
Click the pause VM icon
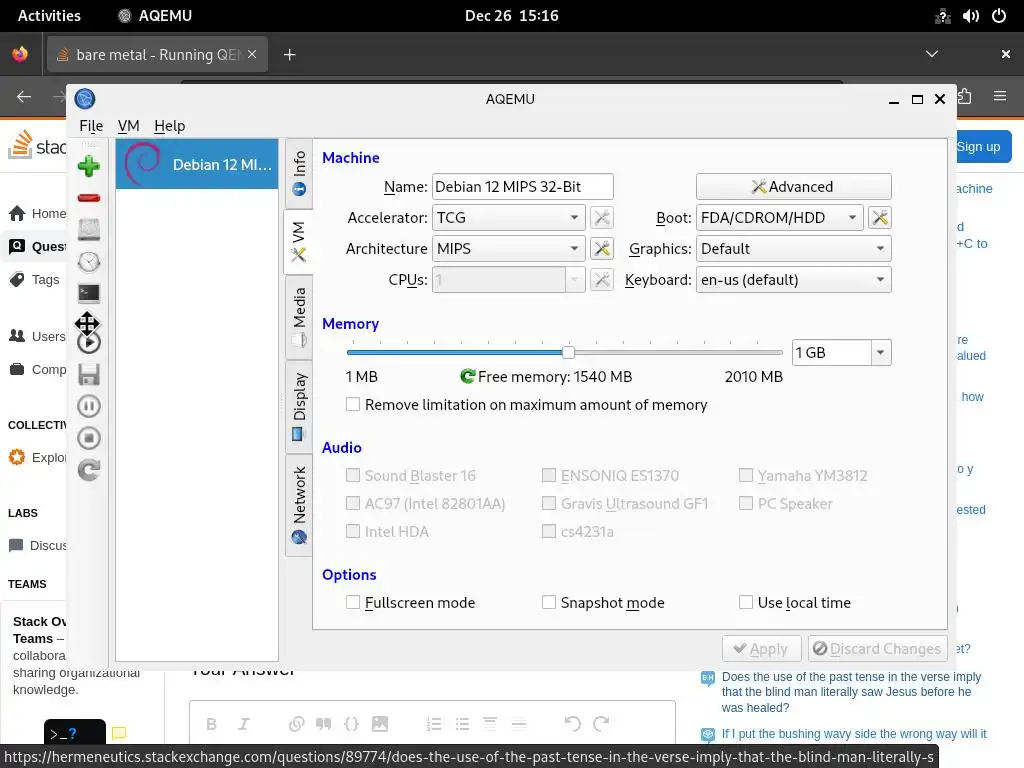coord(89,406)
